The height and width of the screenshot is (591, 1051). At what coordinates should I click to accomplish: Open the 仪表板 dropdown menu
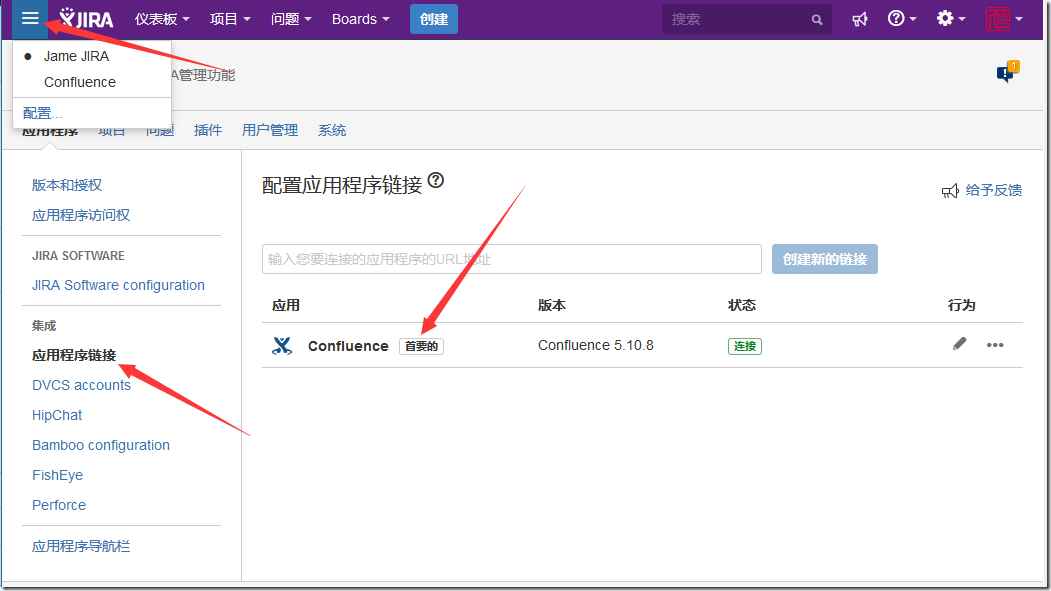click(x=162, y=19)
